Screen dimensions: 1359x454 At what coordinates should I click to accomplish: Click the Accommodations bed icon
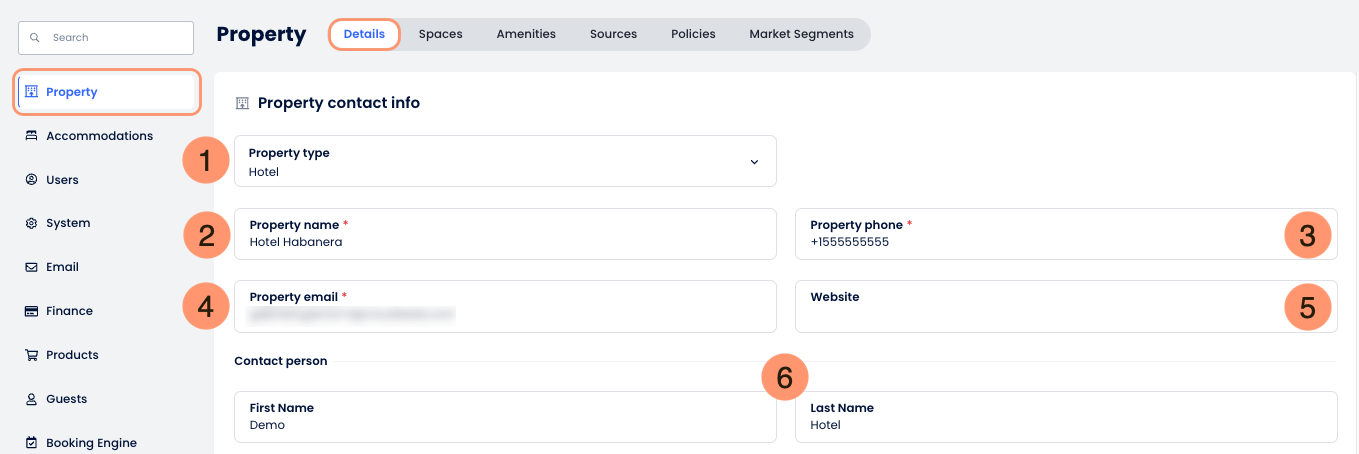(x=31, y=136)
